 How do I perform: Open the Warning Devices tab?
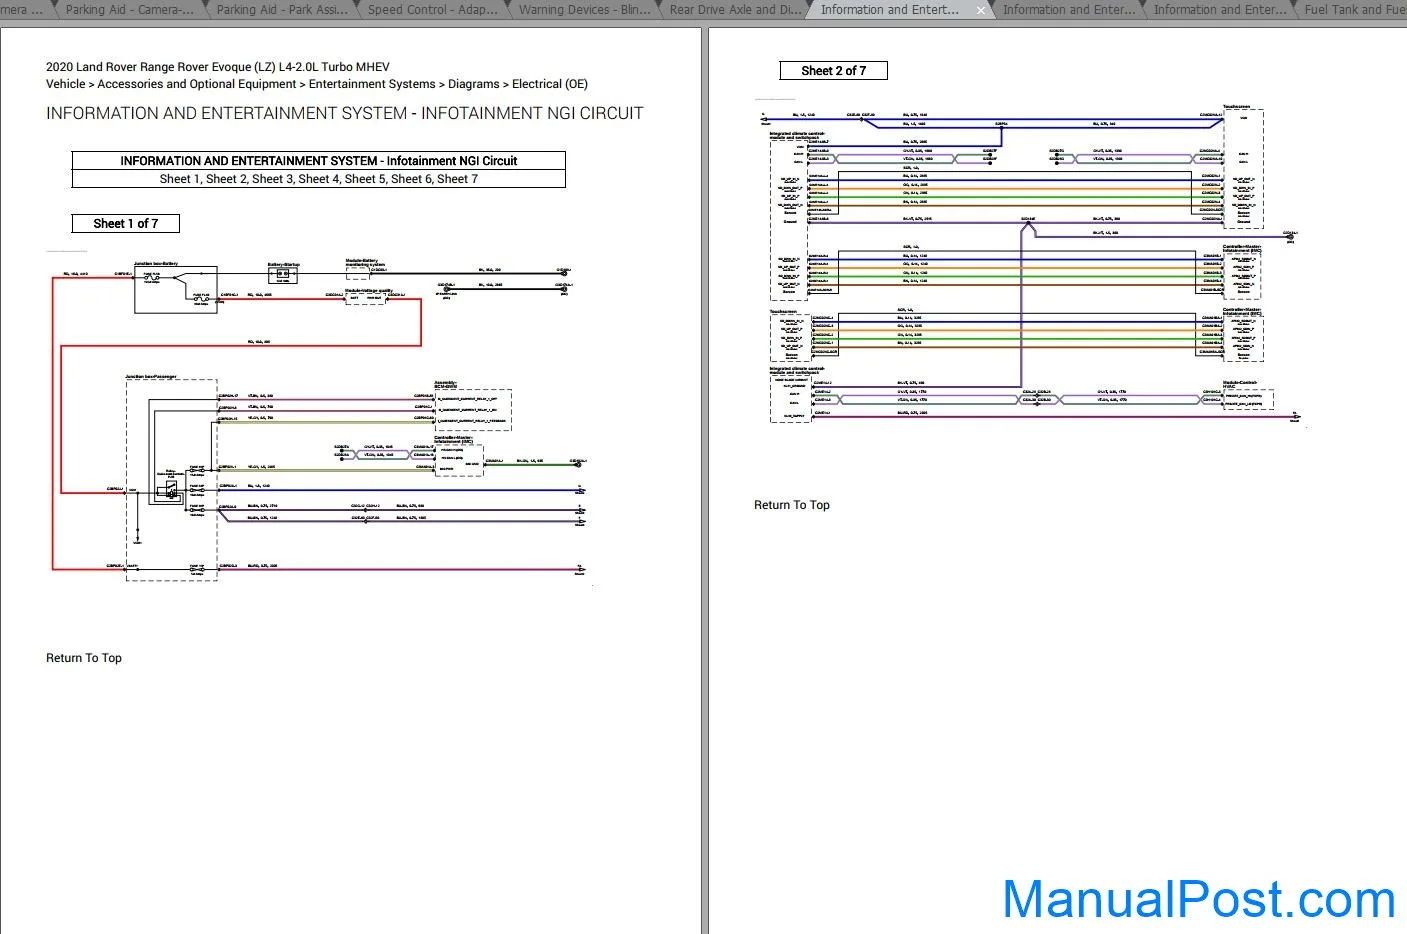point(582,10)
